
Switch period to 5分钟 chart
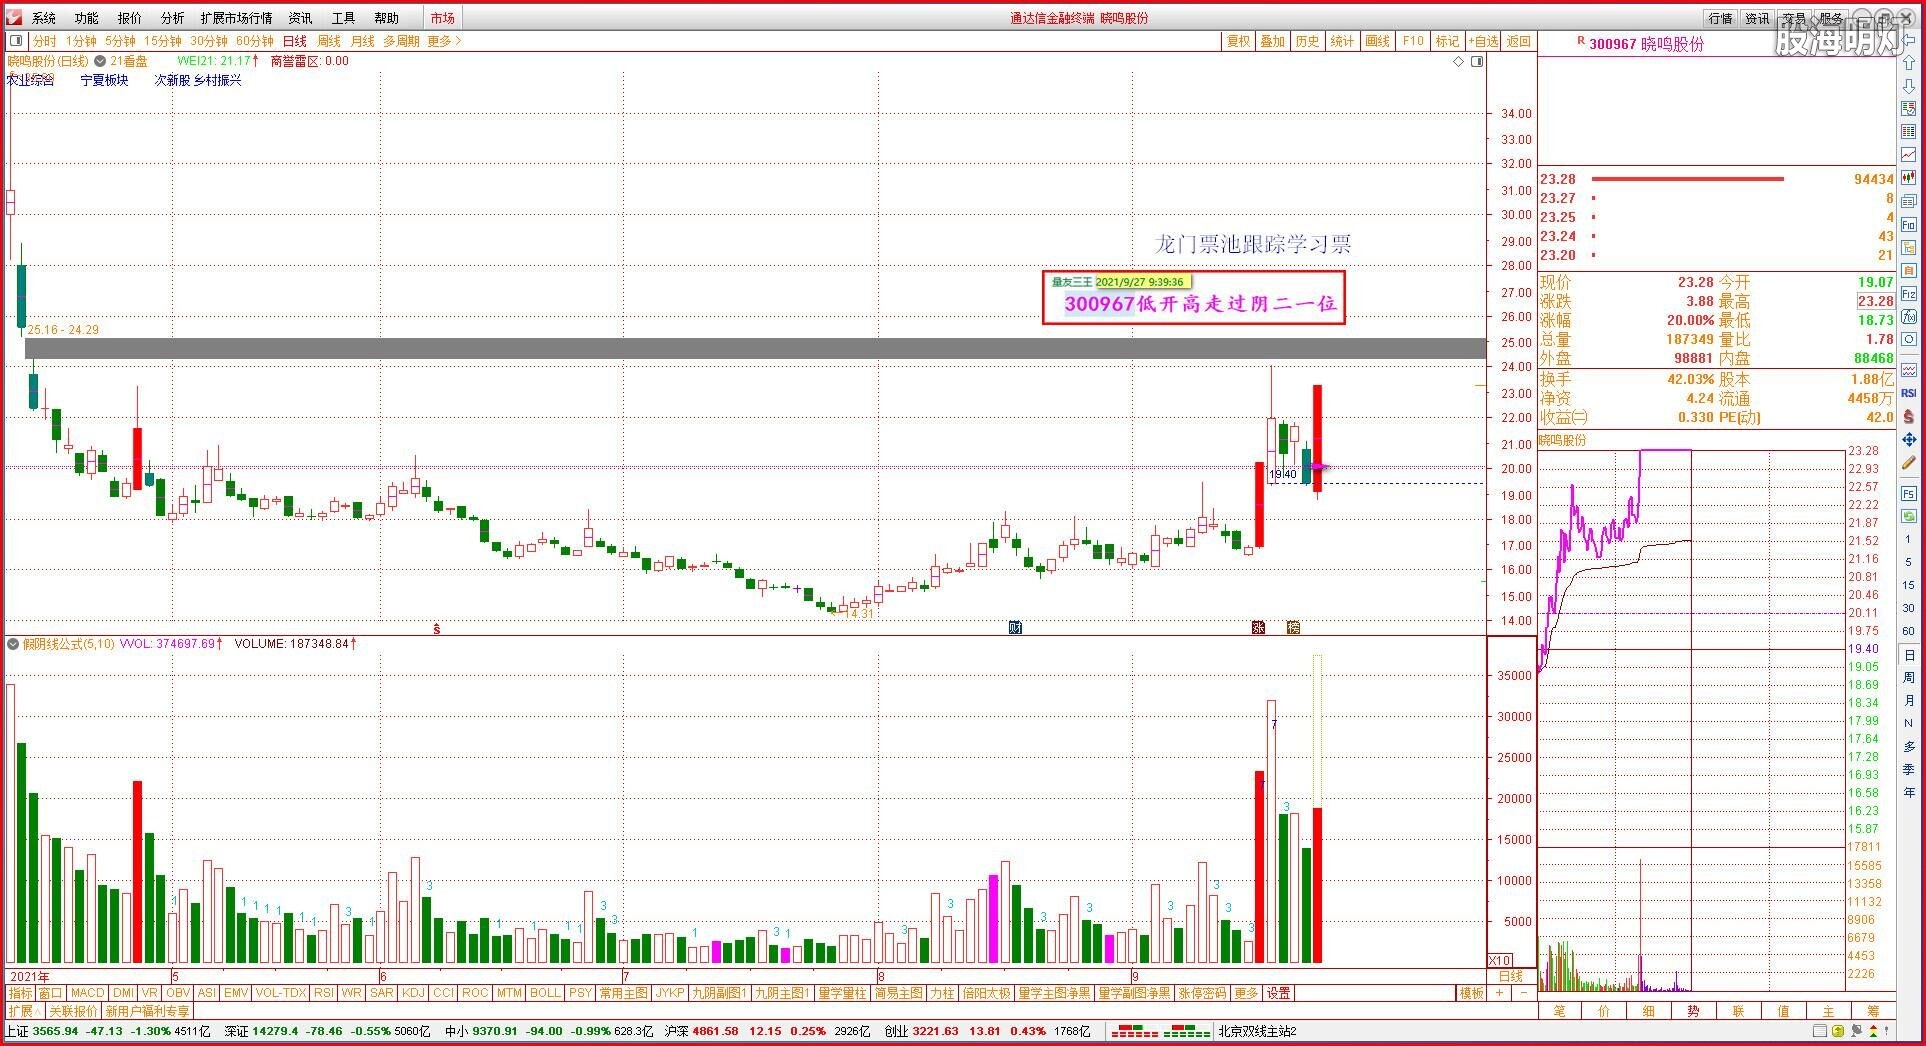tap(120, 41)
